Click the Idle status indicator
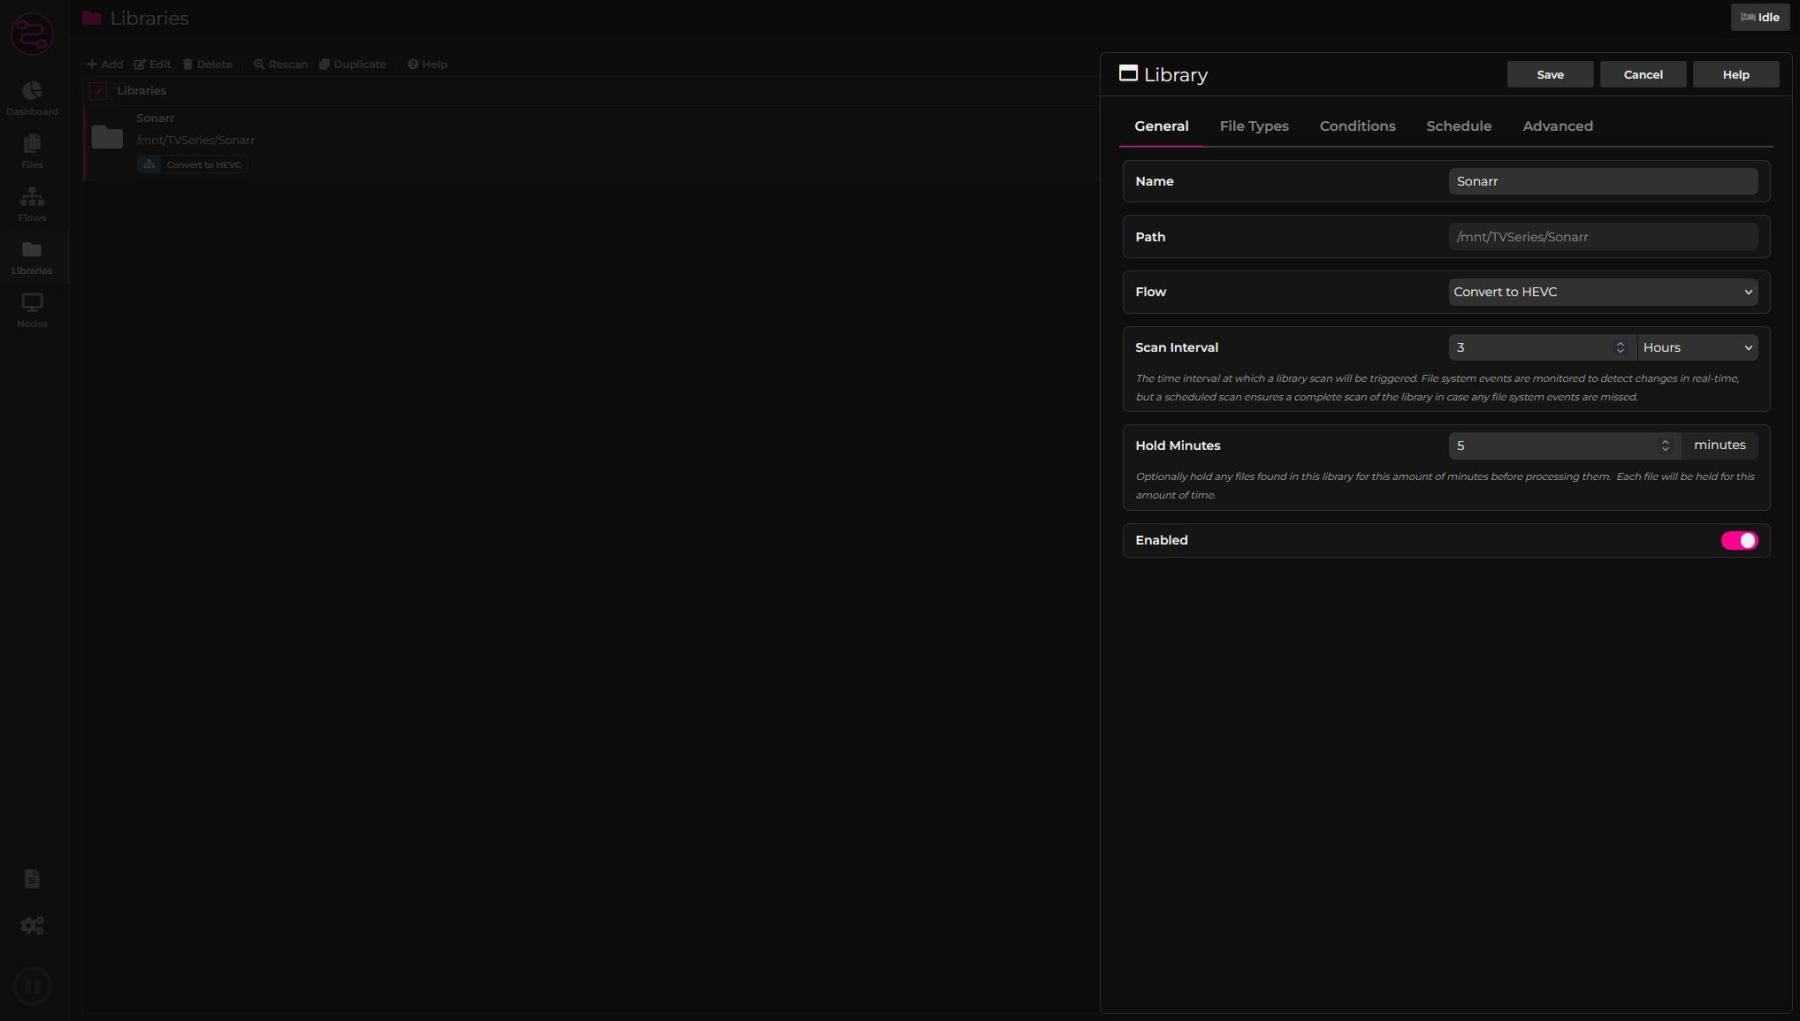1800x1021 pixels. pos(1760,17)
